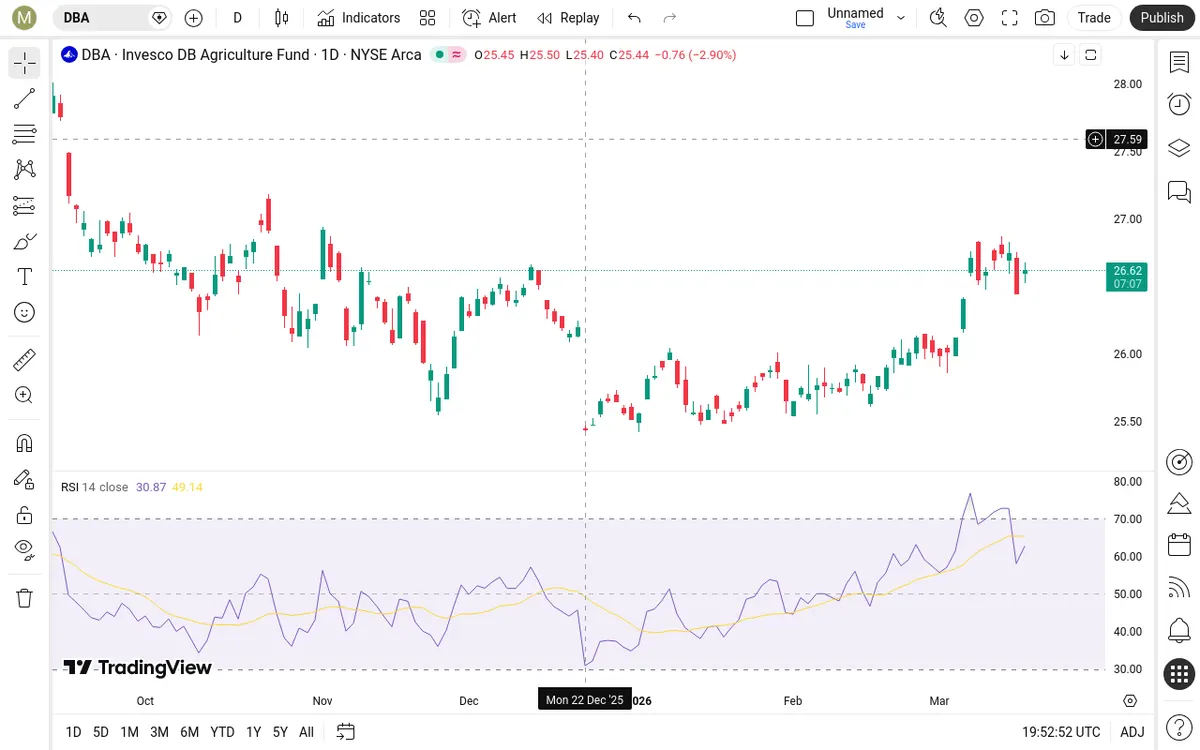
Task: Hide all drawings with eye icon
Action: (25, 550)
